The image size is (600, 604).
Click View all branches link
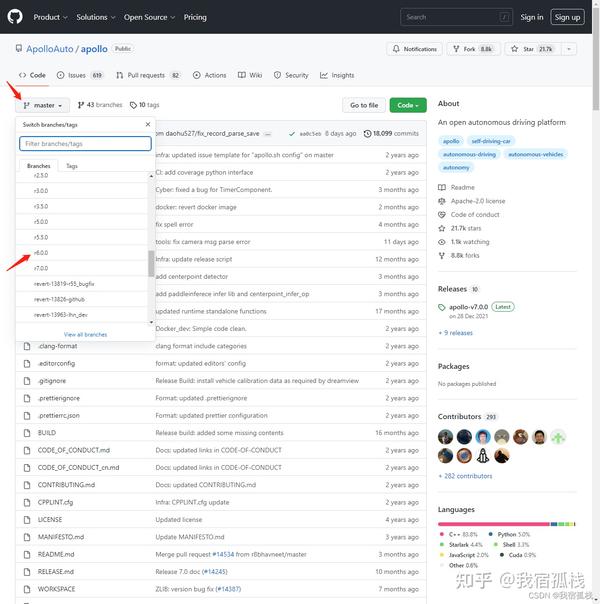pyautogui.click(x=85, y=334)
